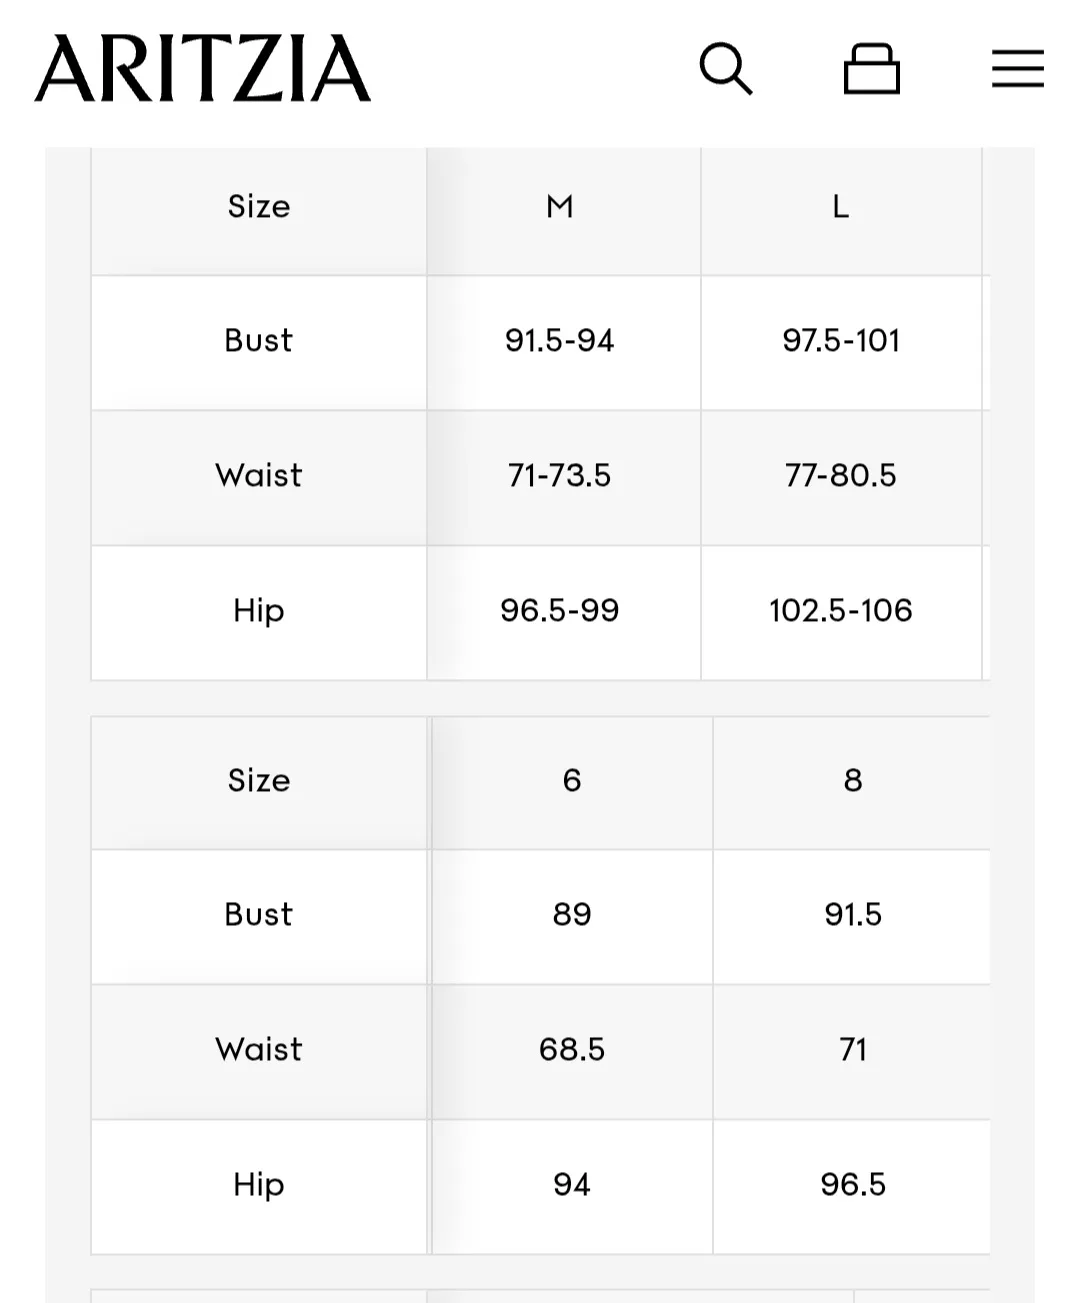Click the M bust value 91.5-94
Screen dimensions: 1080x1303
560,341
